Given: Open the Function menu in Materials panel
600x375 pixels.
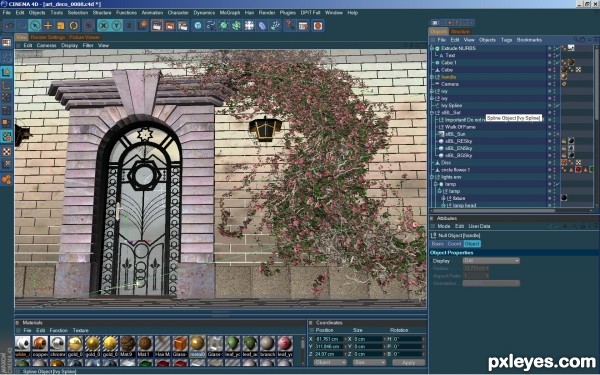Looking at the screenshot, I should [x=59, y=330].
